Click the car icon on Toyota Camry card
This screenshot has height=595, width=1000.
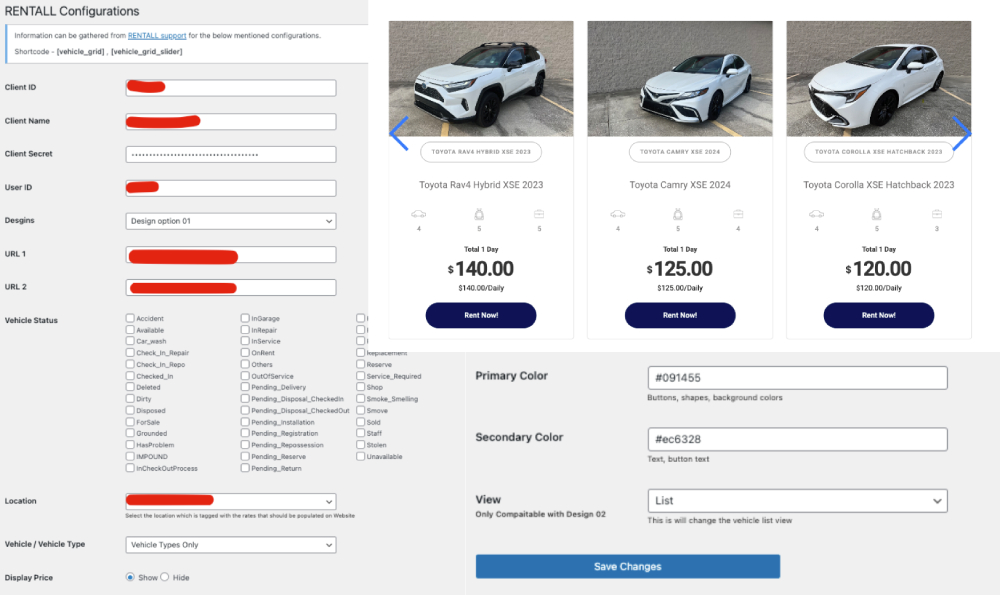pos(618,213)
